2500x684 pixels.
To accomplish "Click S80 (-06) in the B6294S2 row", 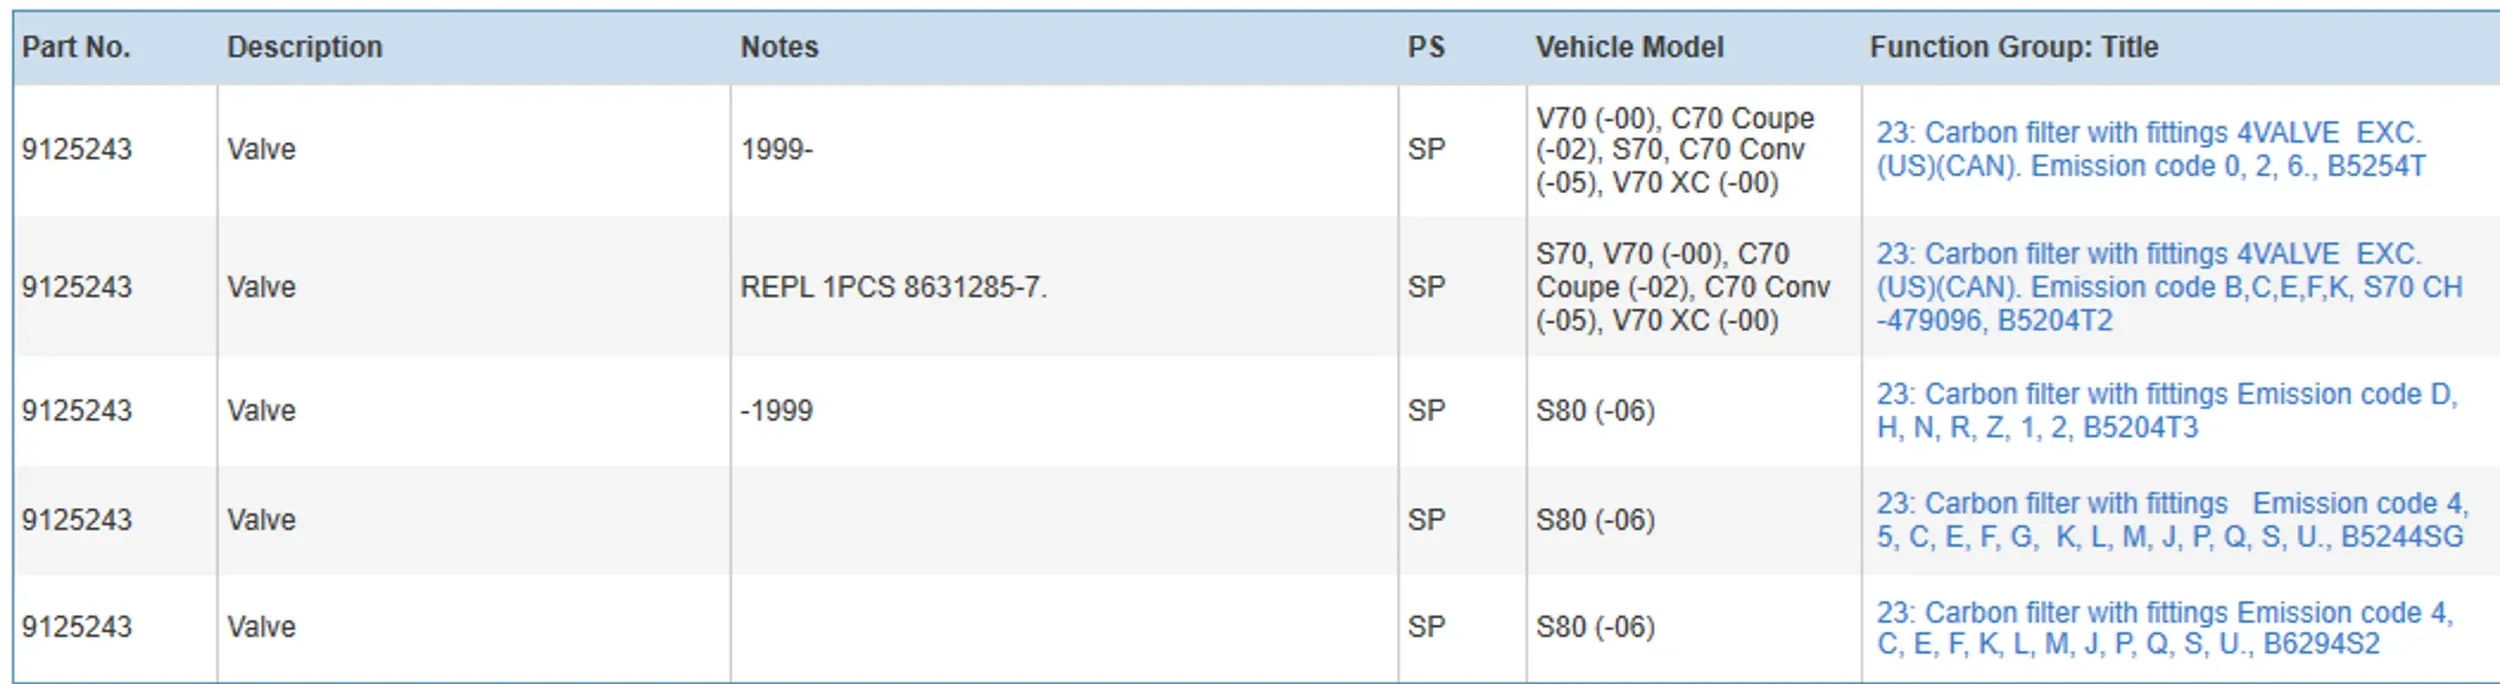I will [1595, 627].
